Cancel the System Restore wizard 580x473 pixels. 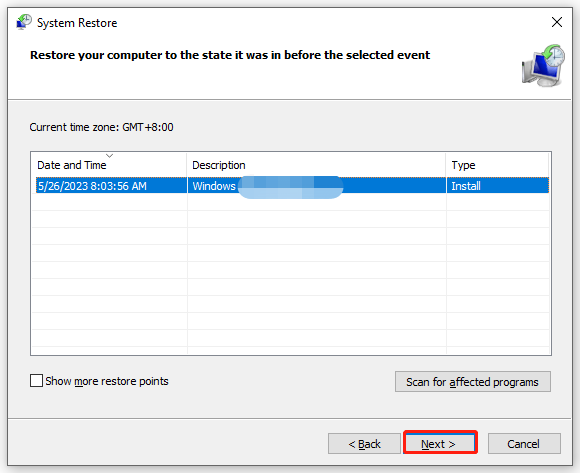coord(524,443)
